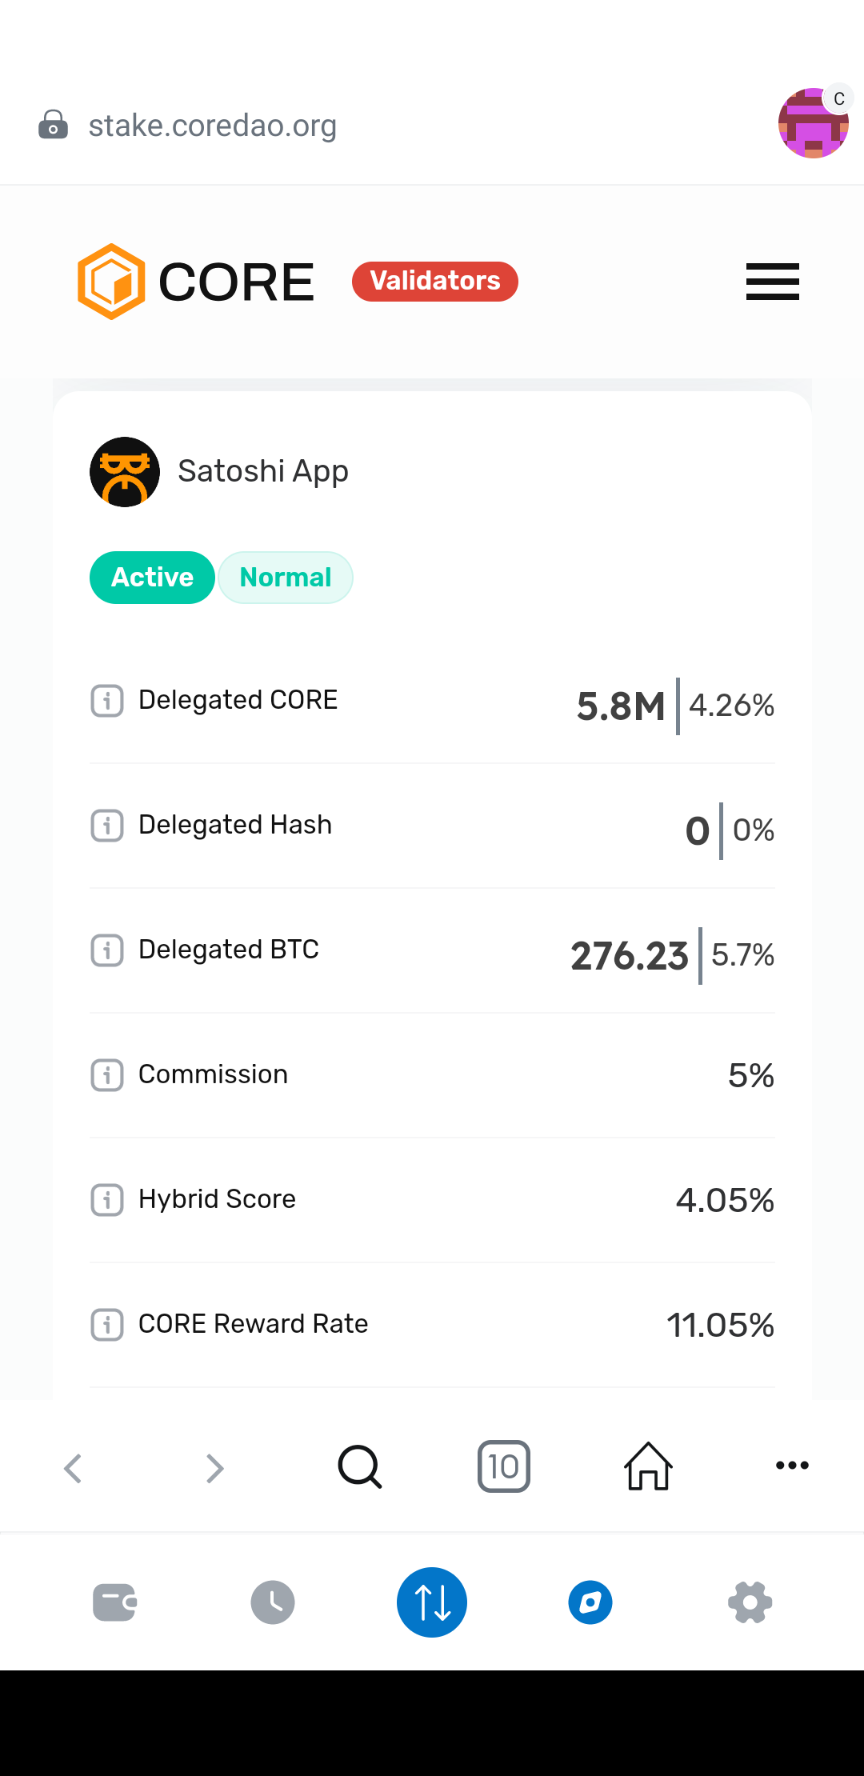This screenshot has height=1776, width=864.
Task: Open the hamburger navigation menu
Action: (x=772, y=282)
